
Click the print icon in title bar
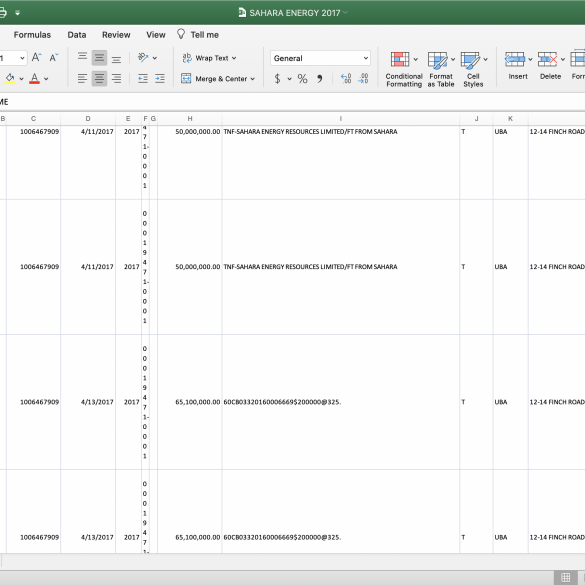pos(2,13)
